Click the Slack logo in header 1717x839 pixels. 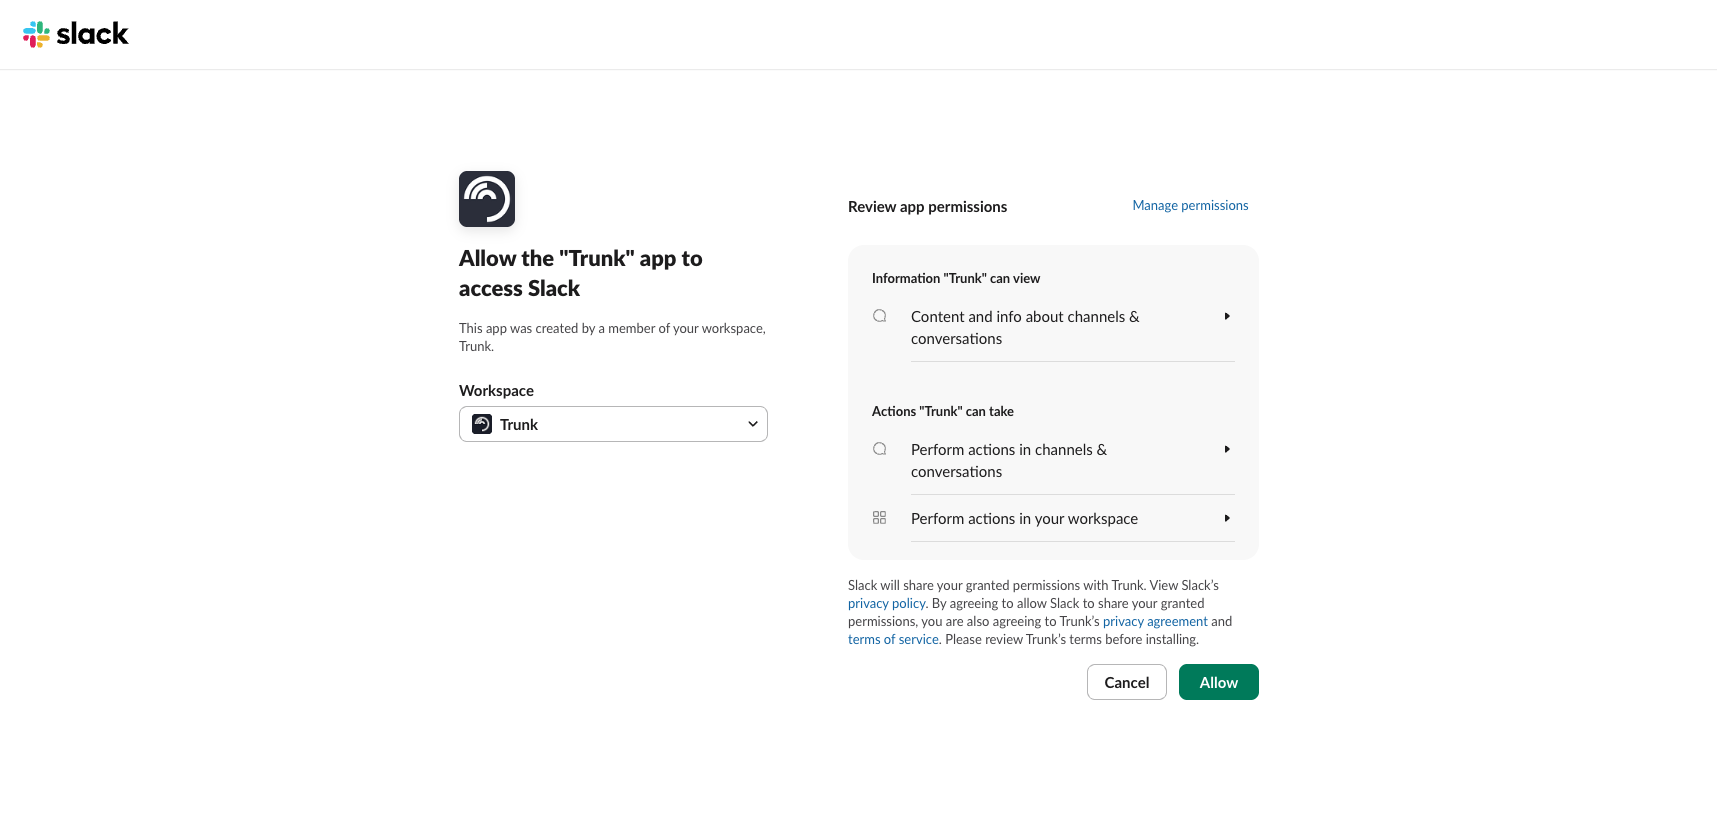point(76,34)
